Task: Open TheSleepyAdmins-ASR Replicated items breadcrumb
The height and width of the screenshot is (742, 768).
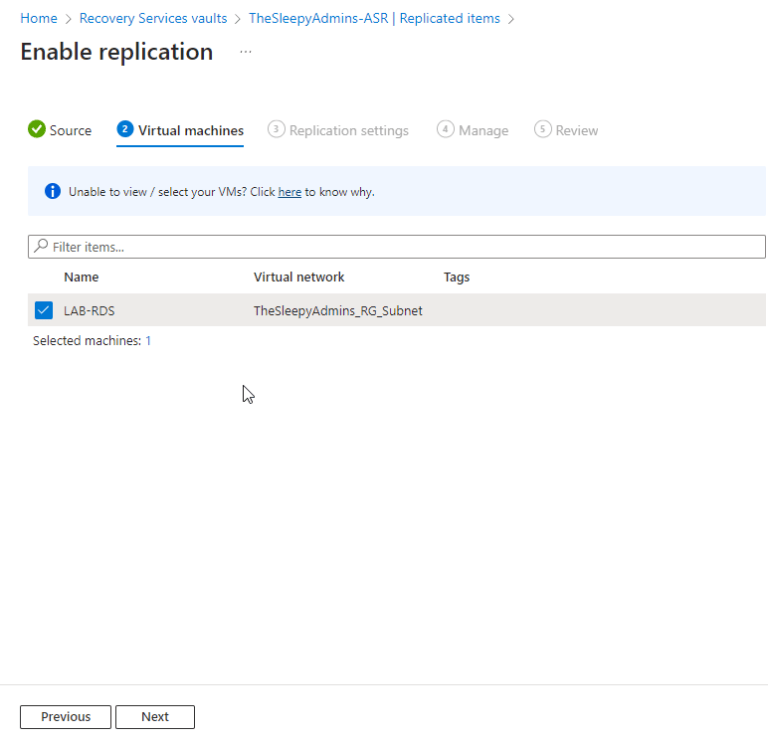Action: (x=374, y=19)
